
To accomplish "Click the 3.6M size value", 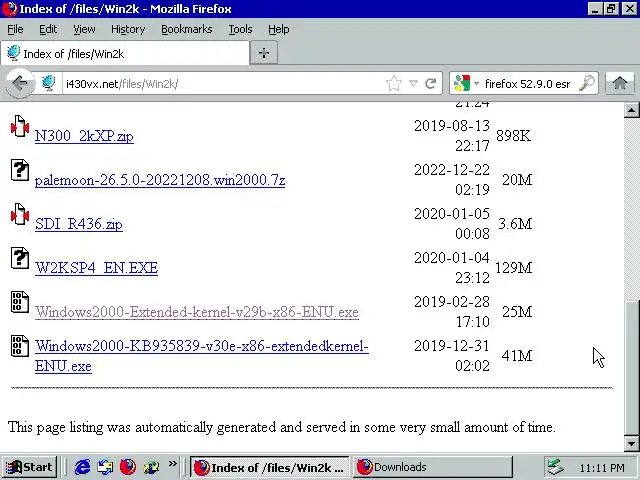I will [515, 224].
